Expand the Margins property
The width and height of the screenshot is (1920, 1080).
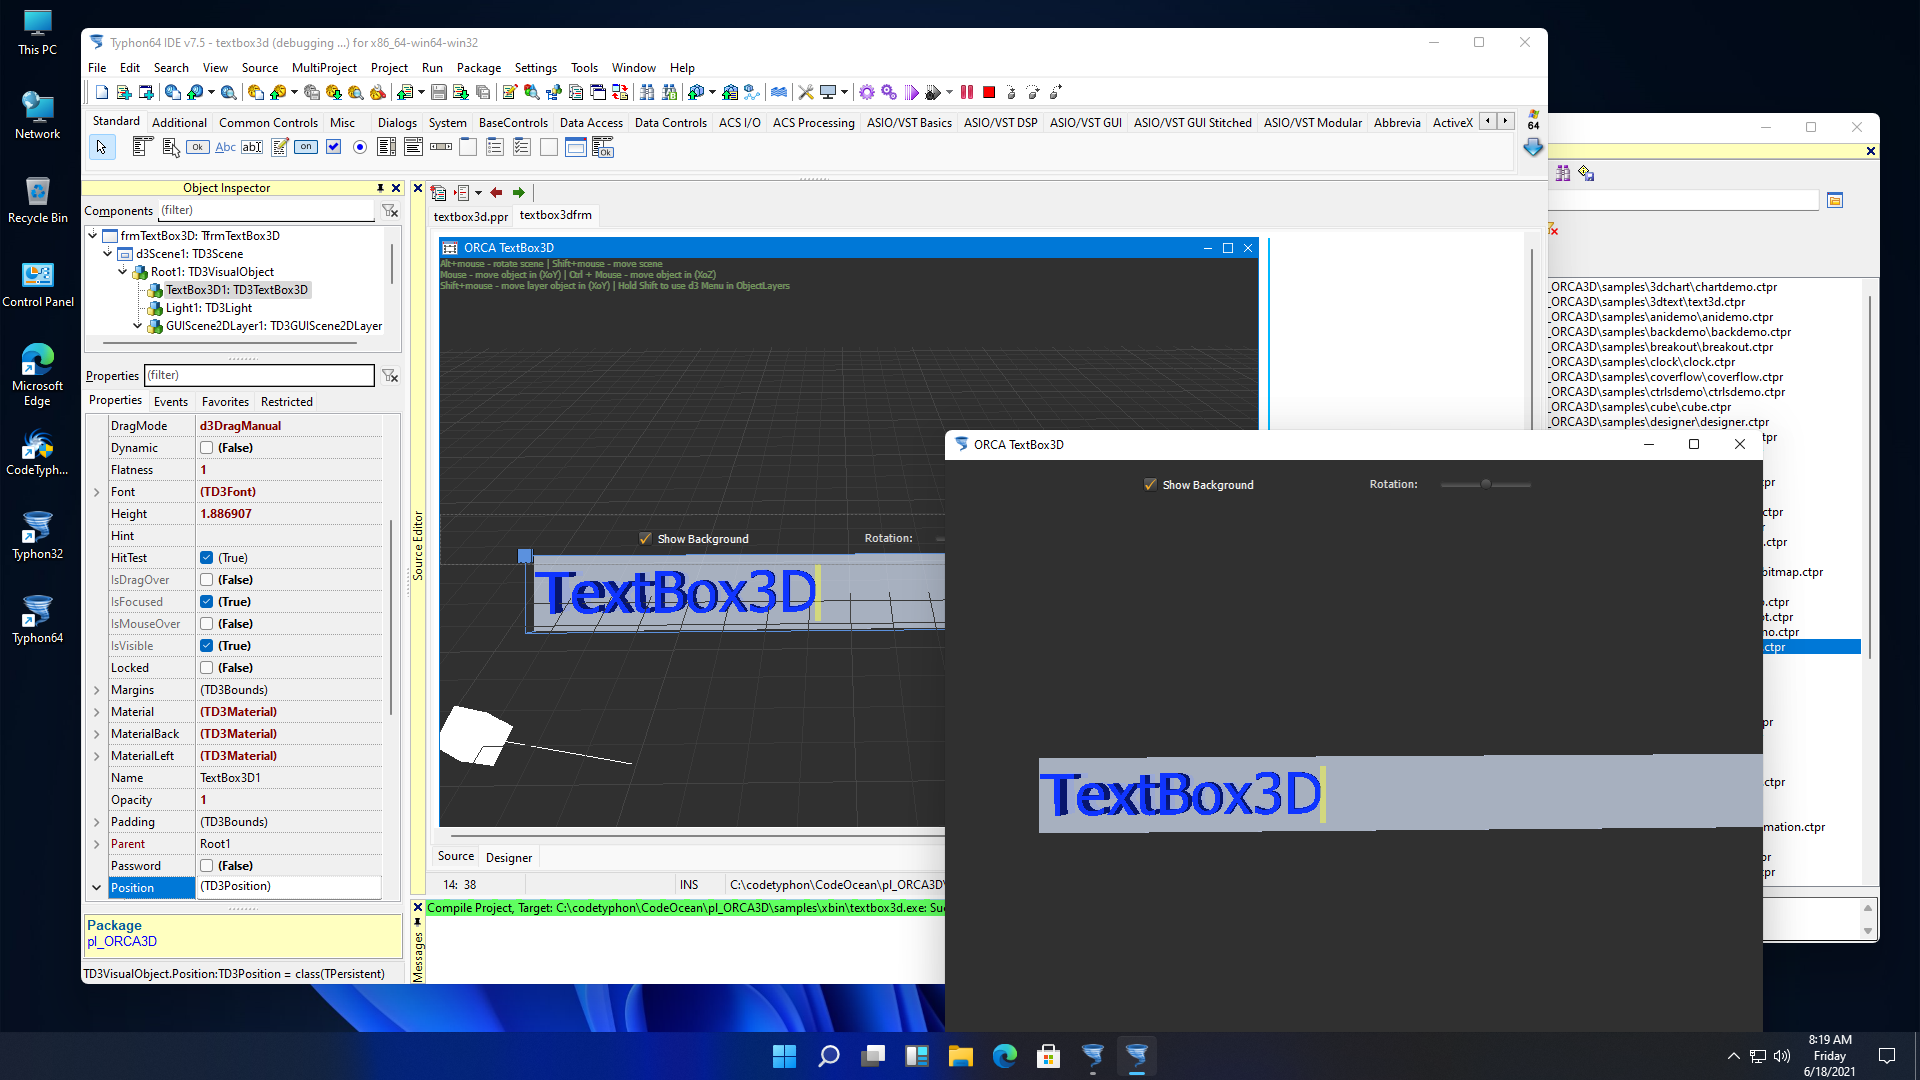click(97, 690)
